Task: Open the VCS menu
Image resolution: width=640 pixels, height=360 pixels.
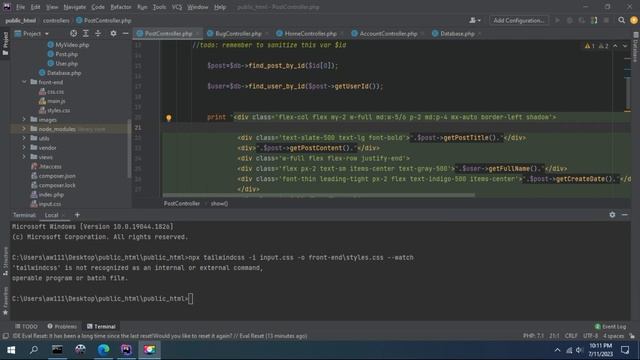Action: coord(177,7)
